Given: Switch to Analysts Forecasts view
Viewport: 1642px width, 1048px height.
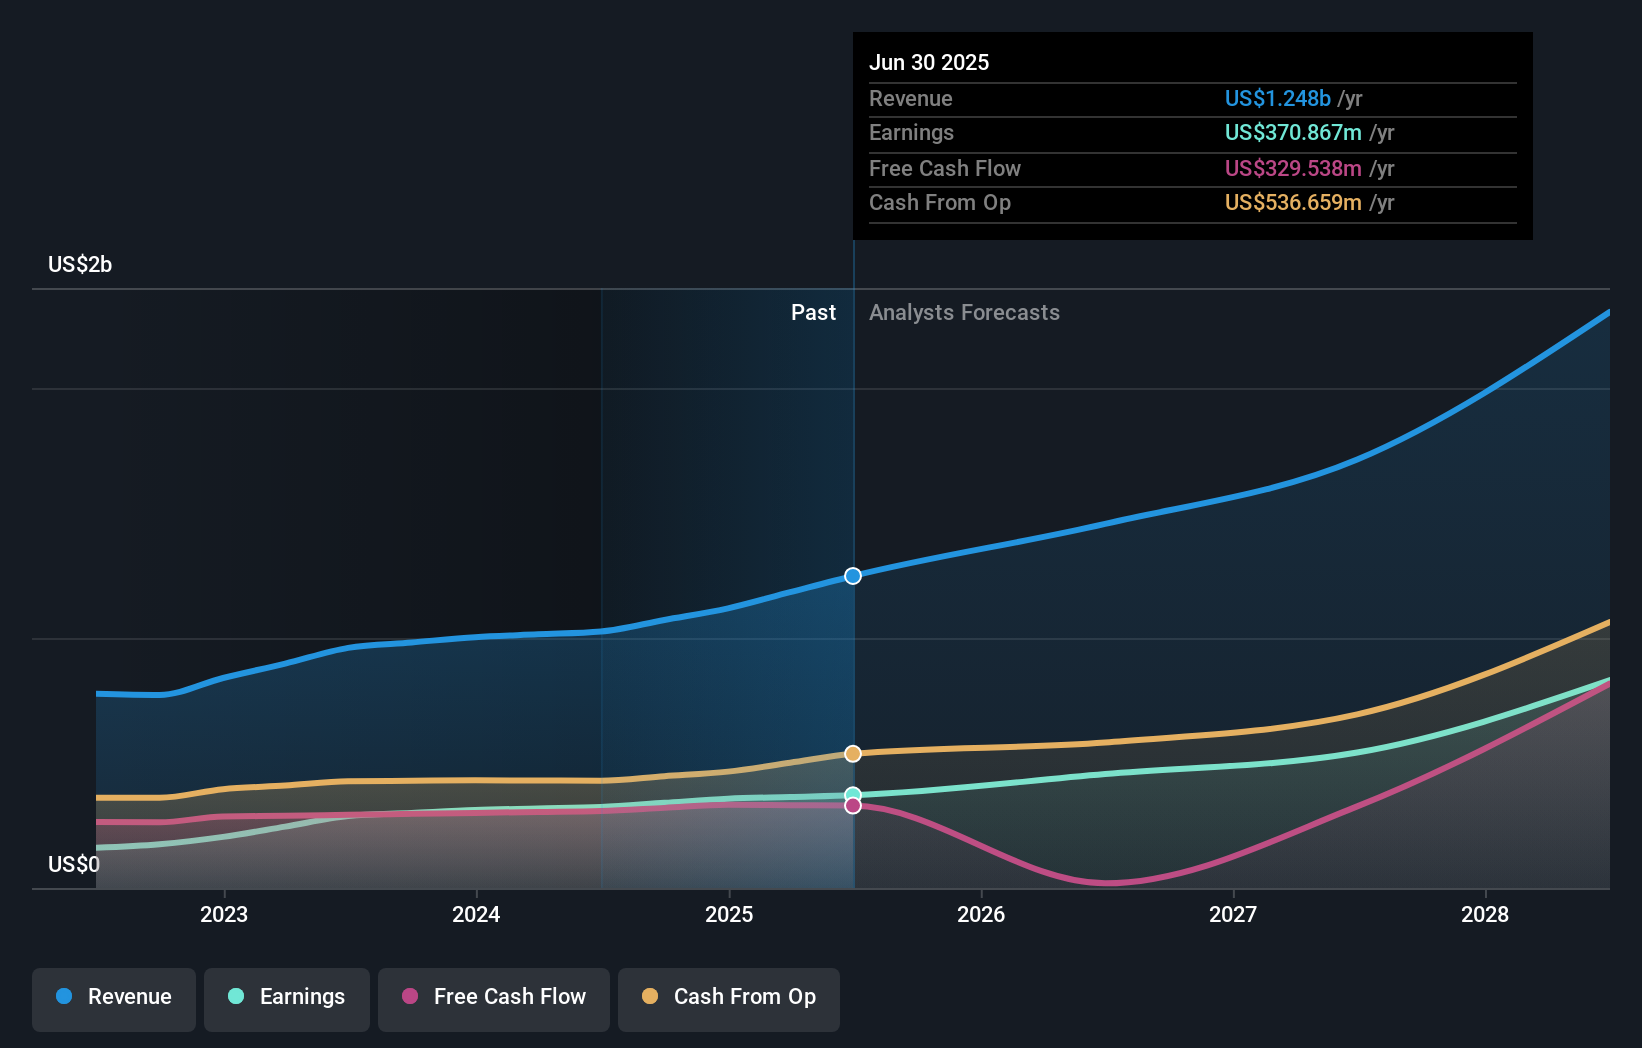Looking at the screenshot, I should pyautogui.click(x=964, y=312).
